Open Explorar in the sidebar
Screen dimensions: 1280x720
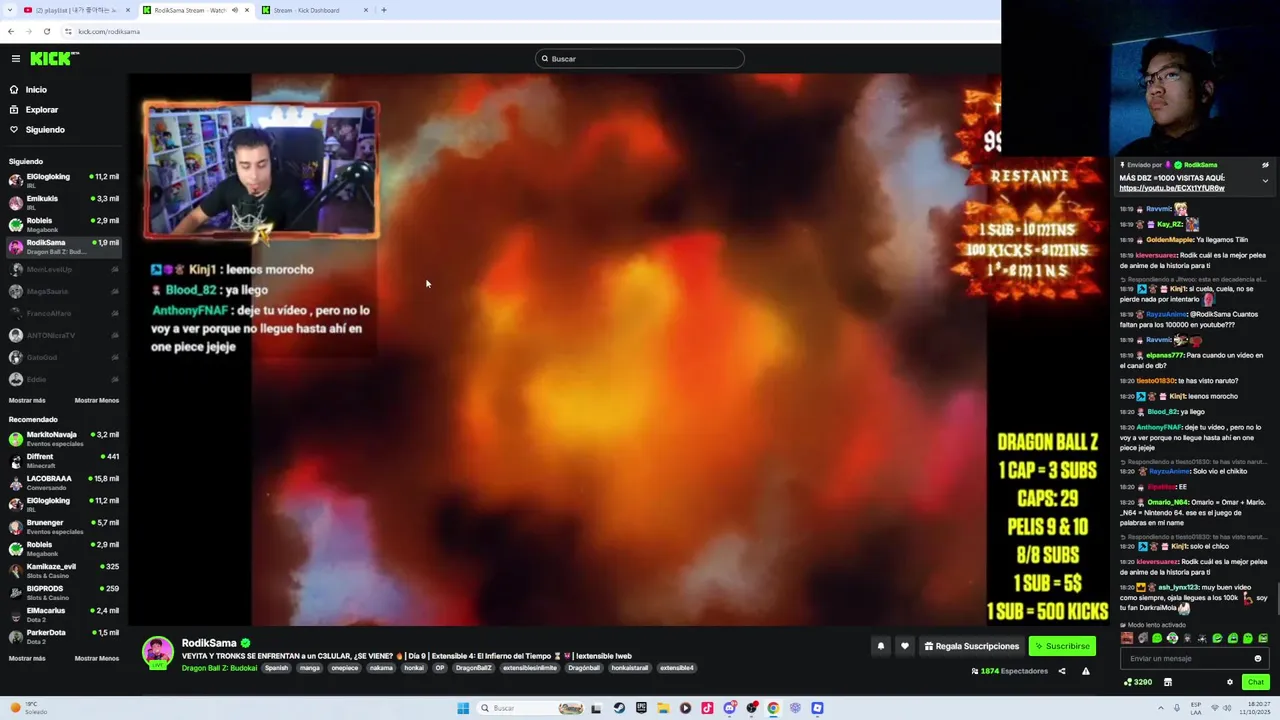(x=41, y=110)
